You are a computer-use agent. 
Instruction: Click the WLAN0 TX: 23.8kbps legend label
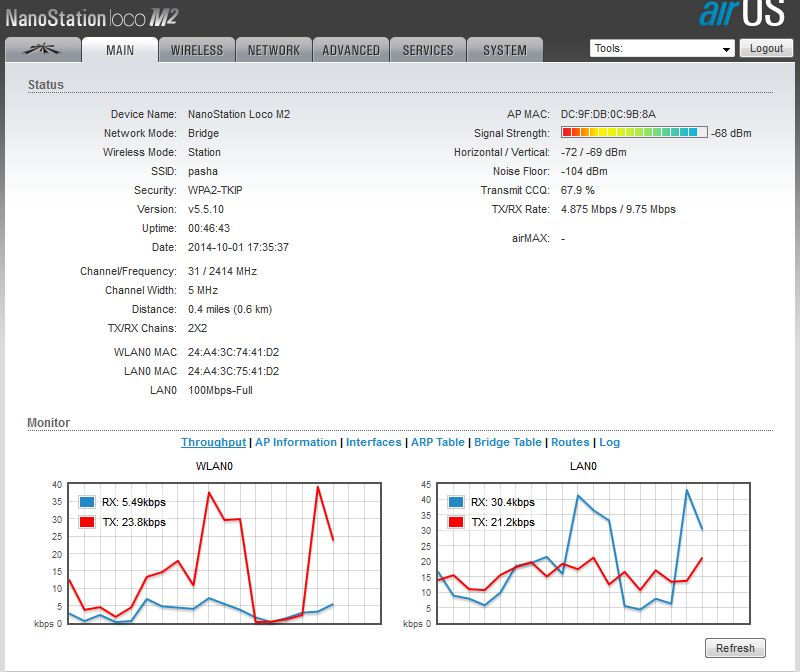[x=134, y=522]
